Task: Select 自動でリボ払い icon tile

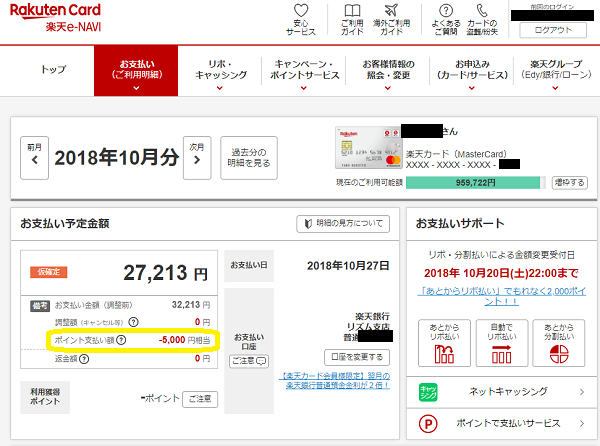Action: (502, 343)
